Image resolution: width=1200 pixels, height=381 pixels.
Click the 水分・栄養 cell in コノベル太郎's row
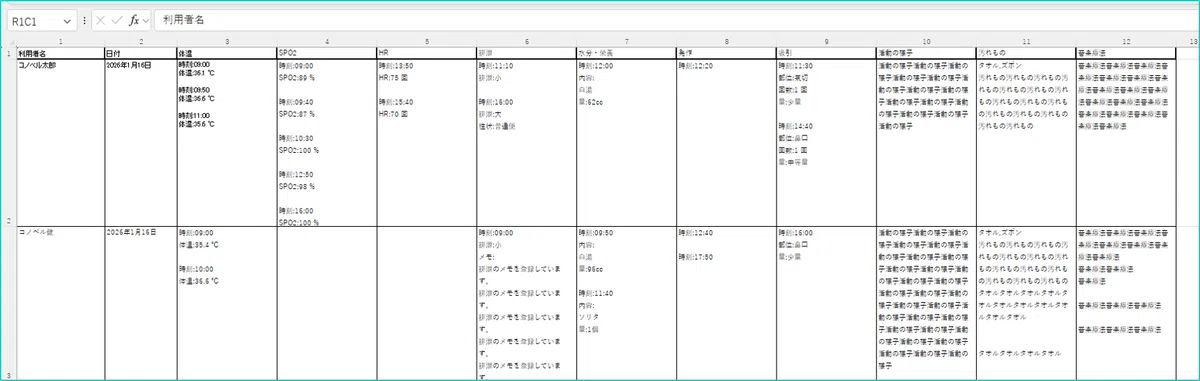626,143
